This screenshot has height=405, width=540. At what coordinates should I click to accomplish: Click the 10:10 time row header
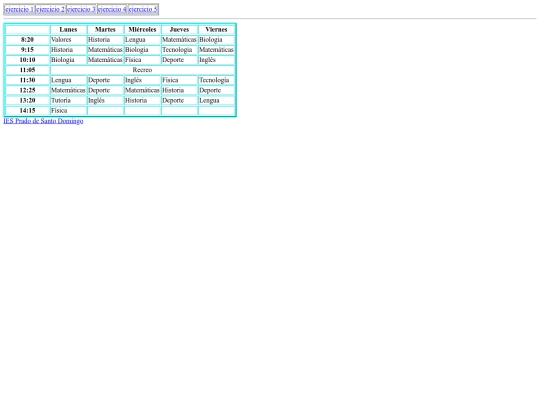click(x=27, y=60)
